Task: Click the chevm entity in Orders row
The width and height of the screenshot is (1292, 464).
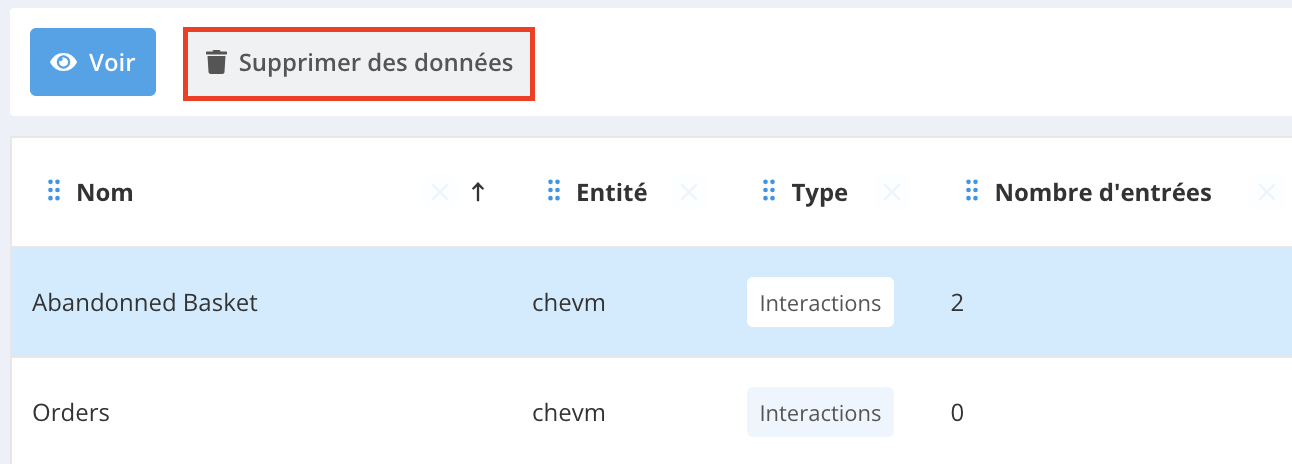Action: point(569,412)
